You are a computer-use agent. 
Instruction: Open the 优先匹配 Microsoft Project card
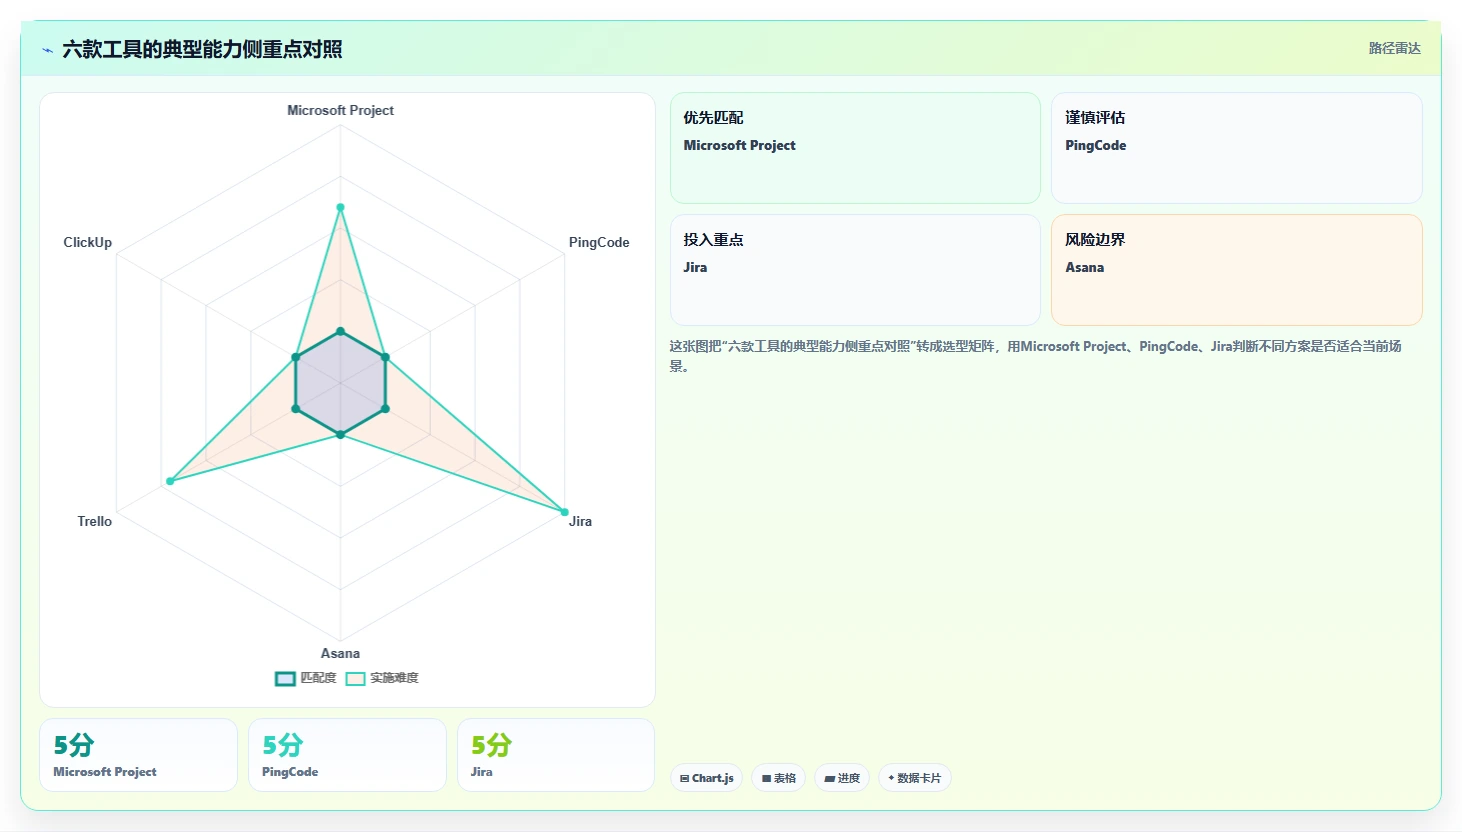[x=855, y=148]
